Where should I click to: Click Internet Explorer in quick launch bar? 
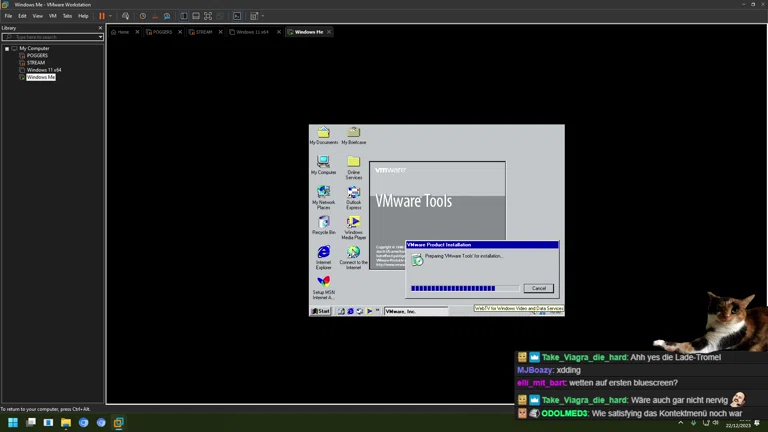pos(350,311)
